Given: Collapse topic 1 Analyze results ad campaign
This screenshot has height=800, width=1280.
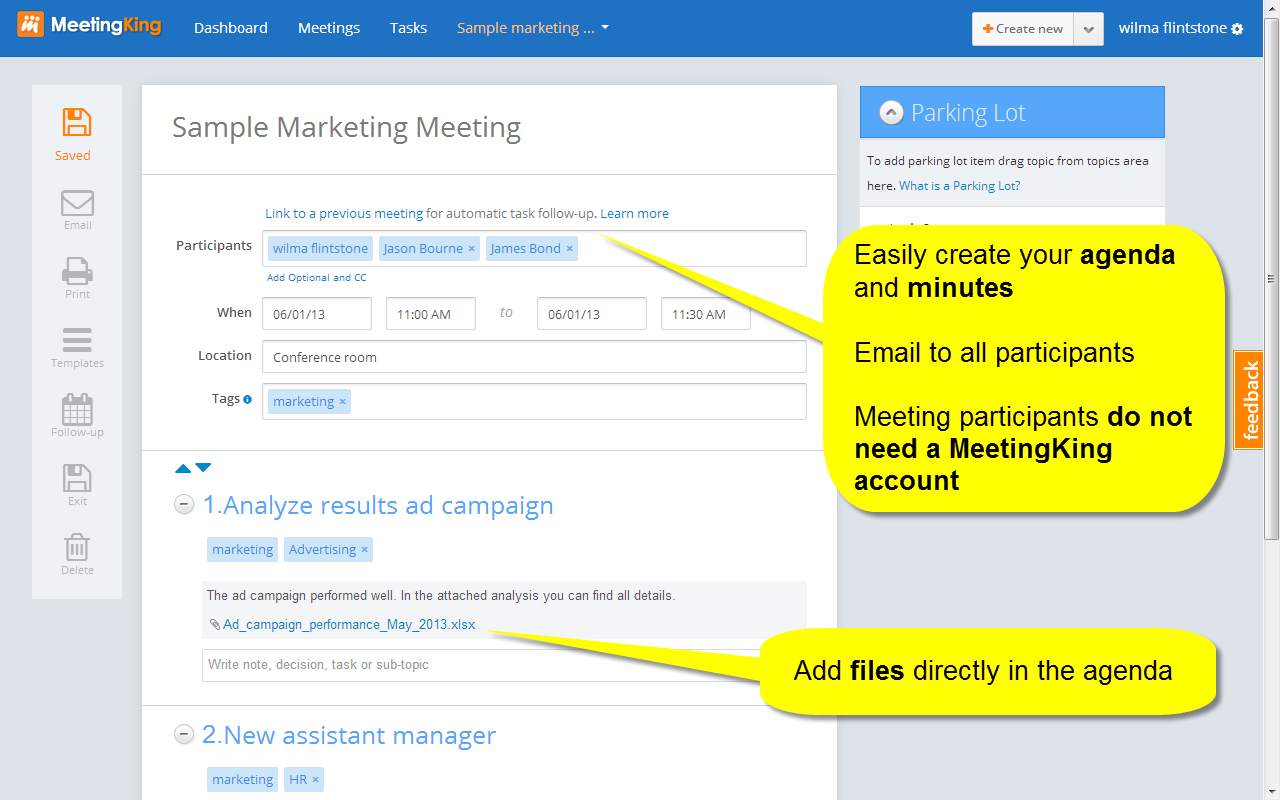Looking at the screenshot, I should [x=184, y=505].
